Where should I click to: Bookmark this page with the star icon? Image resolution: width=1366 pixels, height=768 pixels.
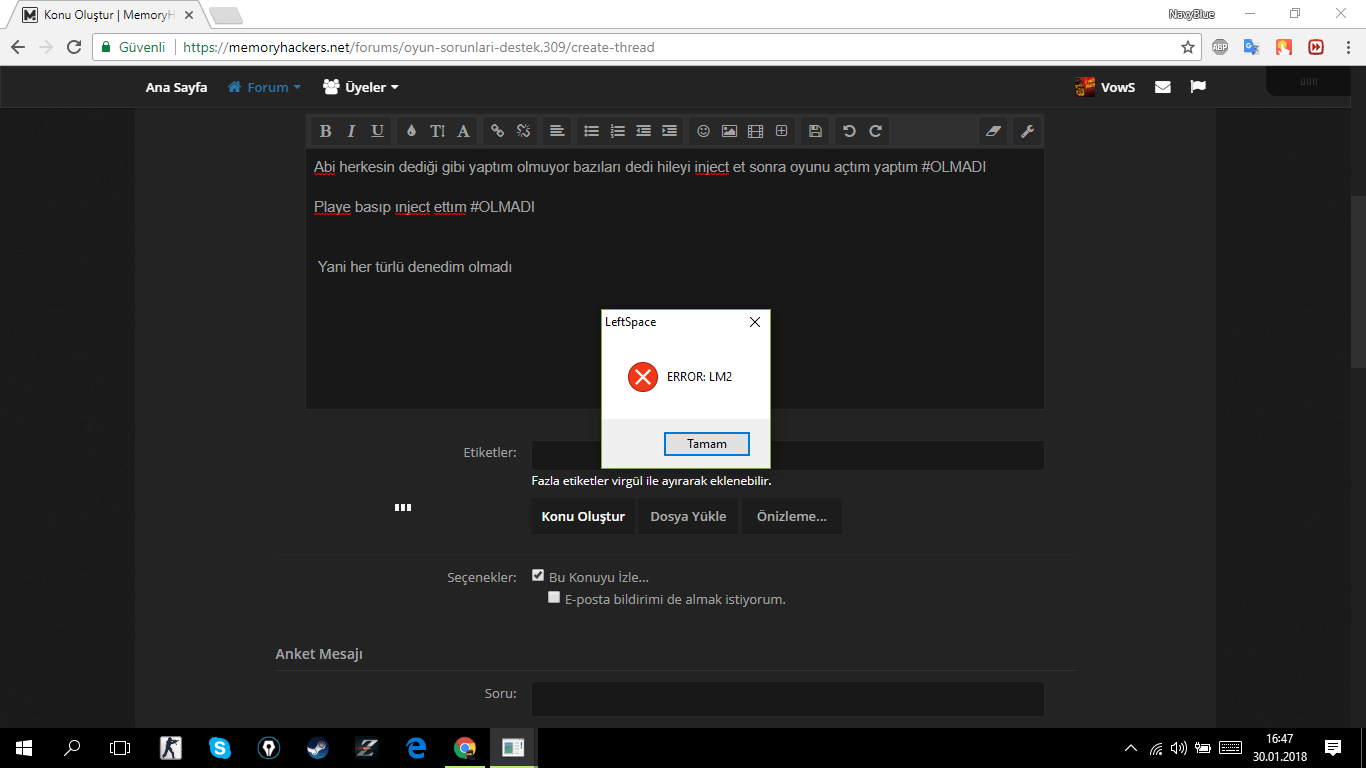click(1188, 47)
